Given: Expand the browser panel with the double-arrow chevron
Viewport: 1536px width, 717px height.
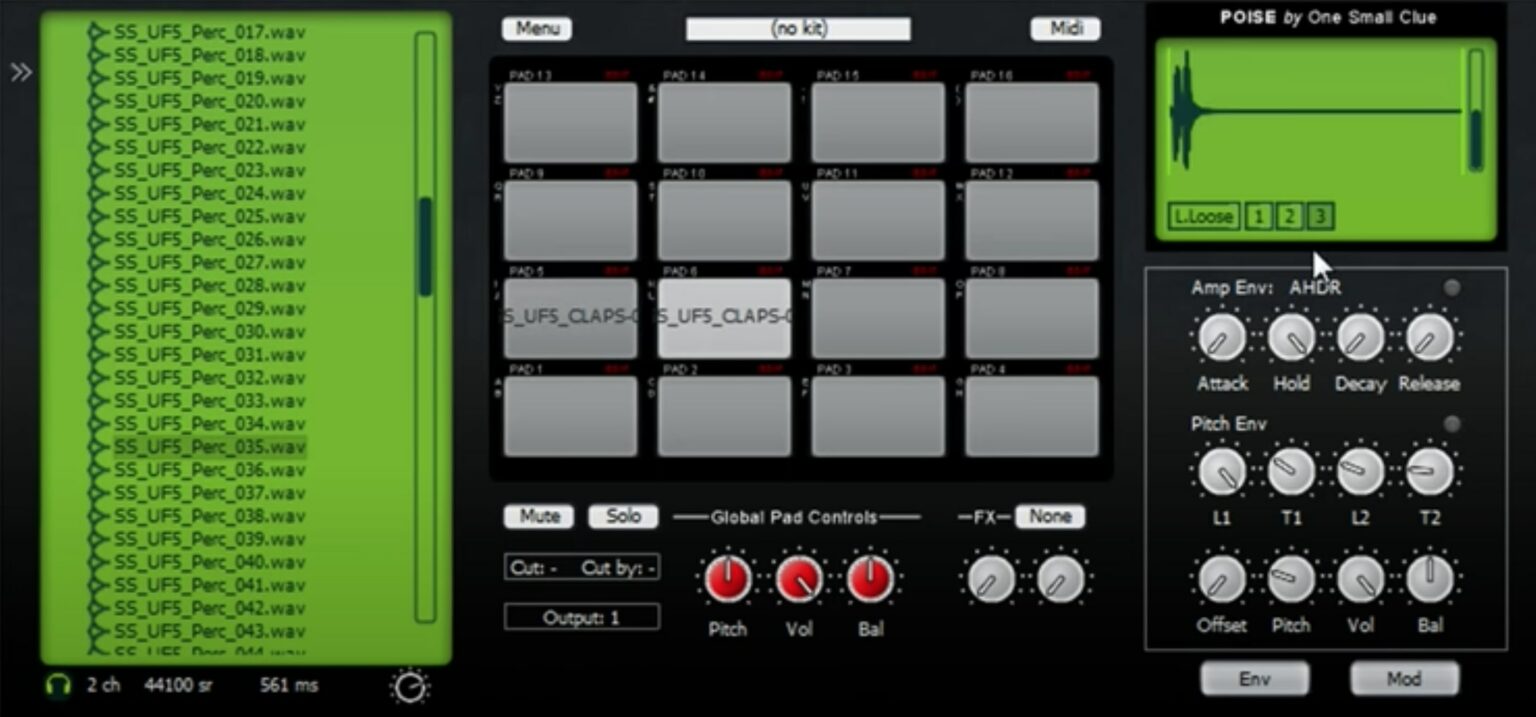Looking at the screenshot, I should [x=19, y=71].
